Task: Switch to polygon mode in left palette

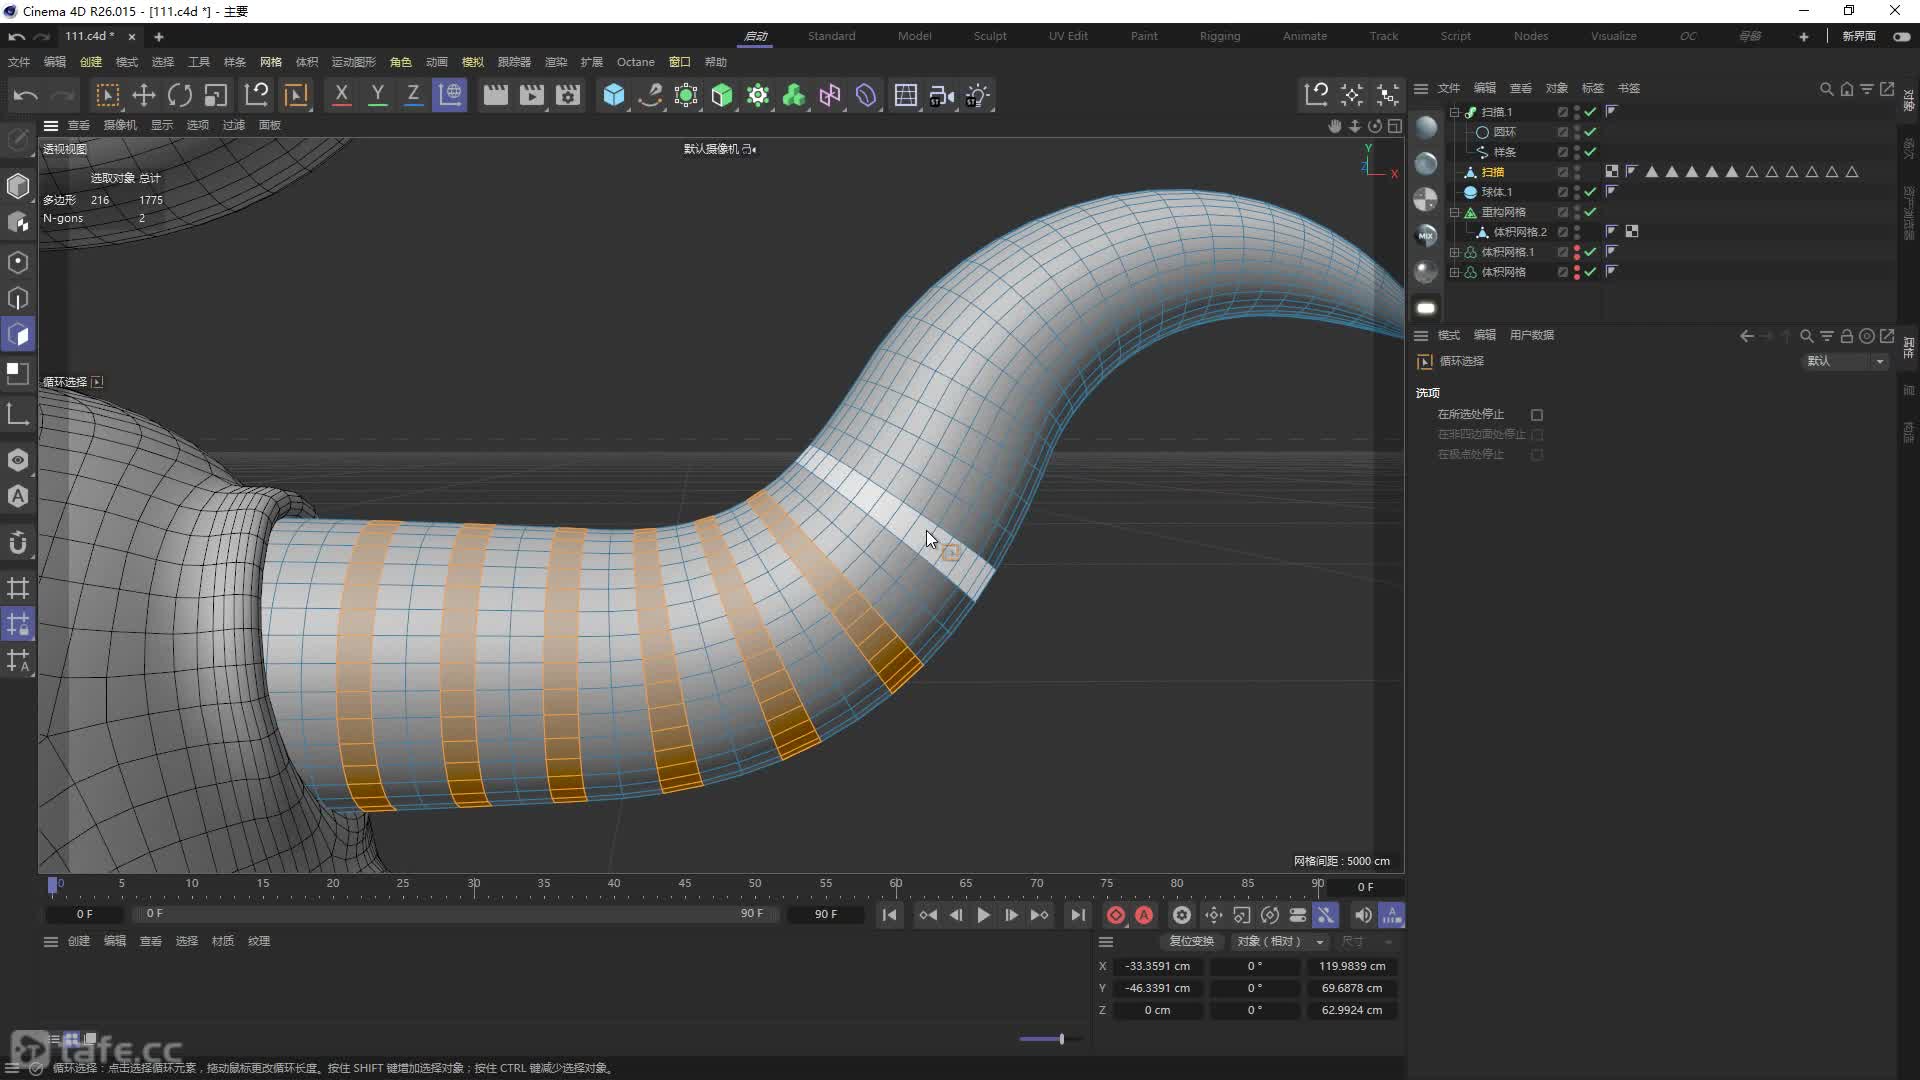Action: (x=18, y=334)
